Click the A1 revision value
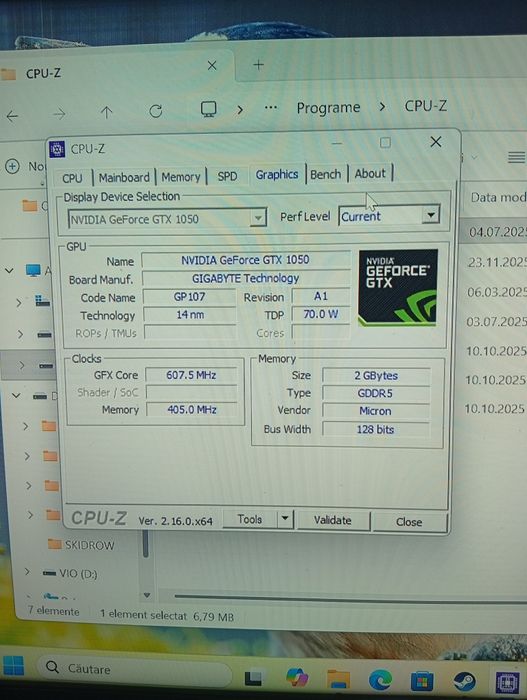This screenshot has width=527, height=700. [321, 296]
